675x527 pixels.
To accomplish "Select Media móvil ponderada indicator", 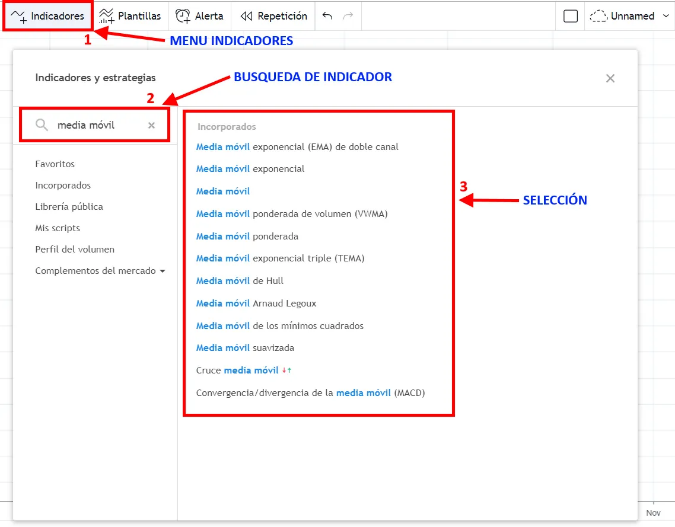I will pos(247,236).
